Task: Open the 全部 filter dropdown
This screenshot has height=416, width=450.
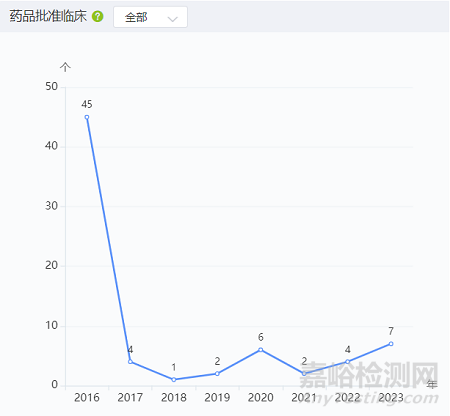Action: pos(150,17)
